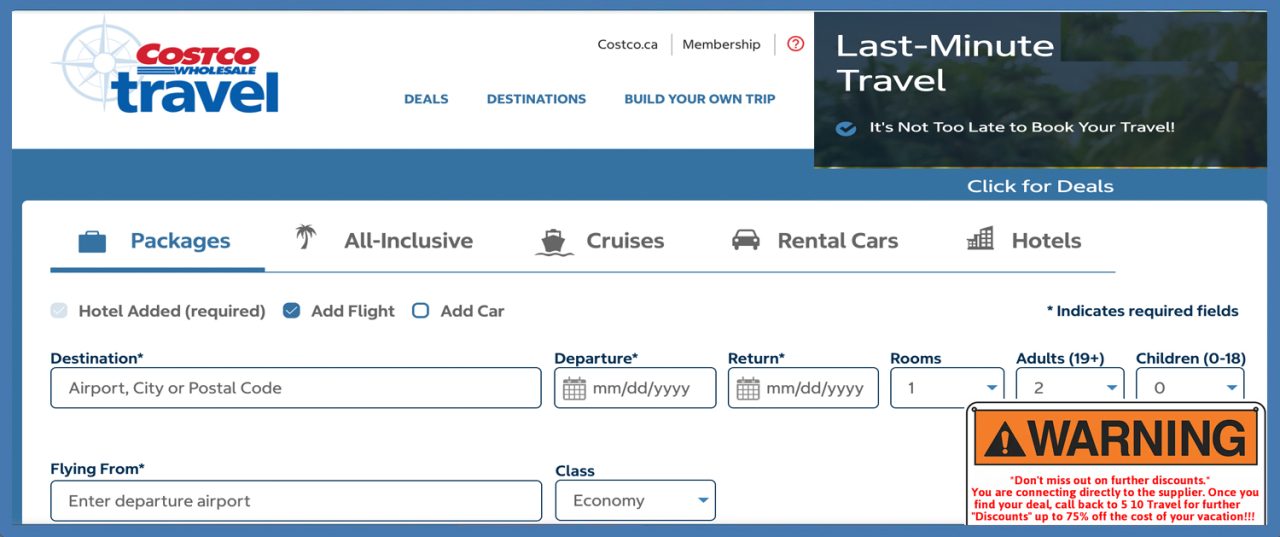Open the red question mark help icon
The height and width of the screenshot is (537, 1280).
pos(795,44)
